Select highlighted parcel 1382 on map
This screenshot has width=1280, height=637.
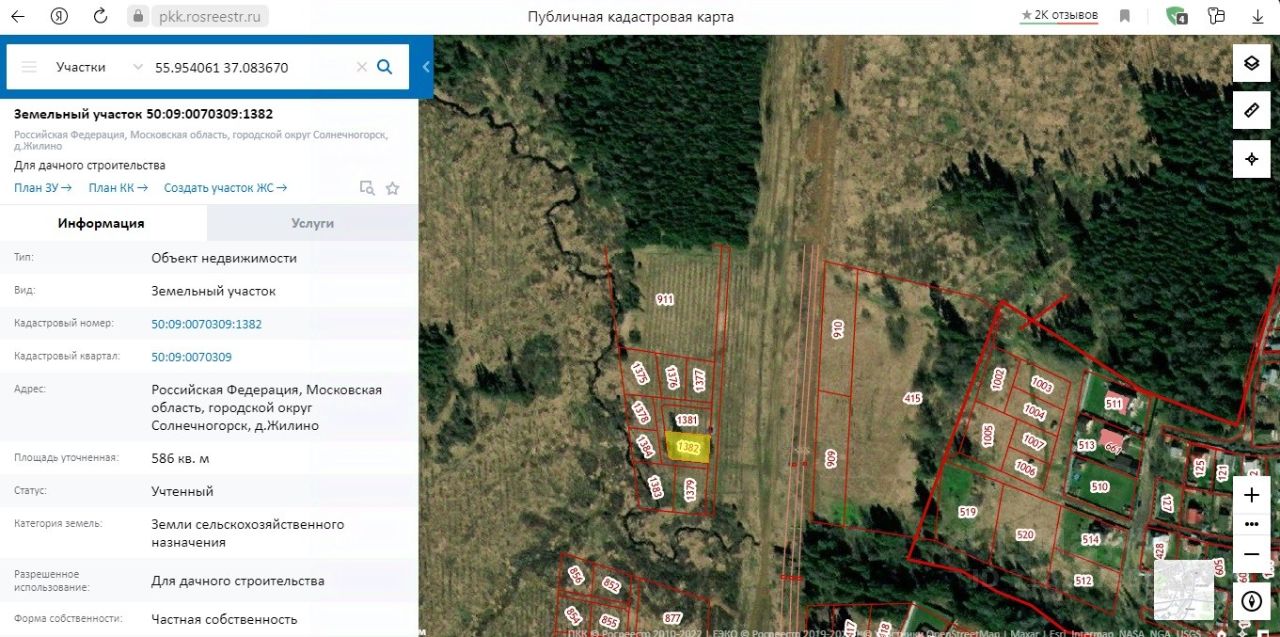click(x=688, y=447)
